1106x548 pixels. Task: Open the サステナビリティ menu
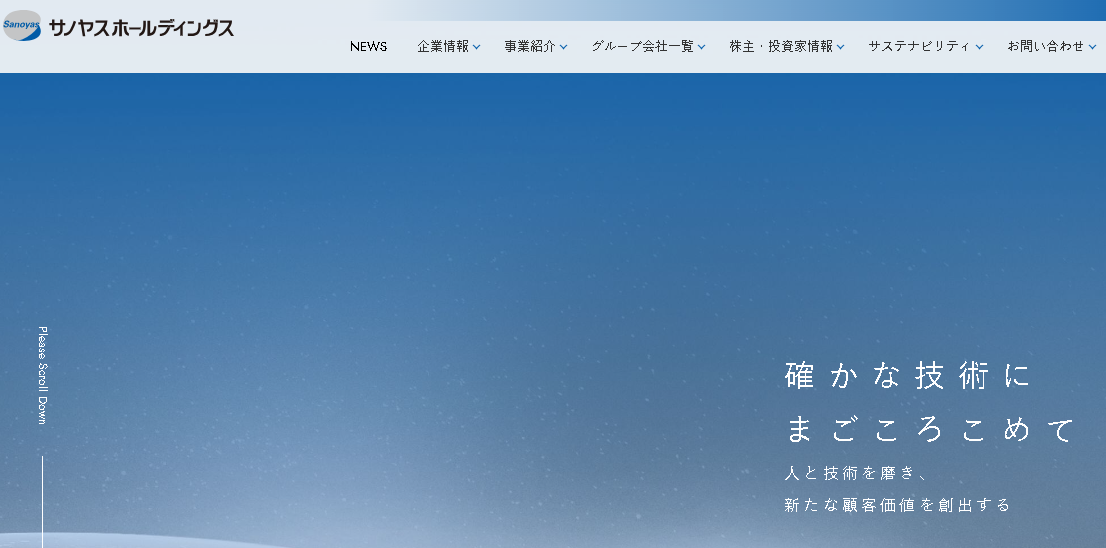(x=919, y=47)
